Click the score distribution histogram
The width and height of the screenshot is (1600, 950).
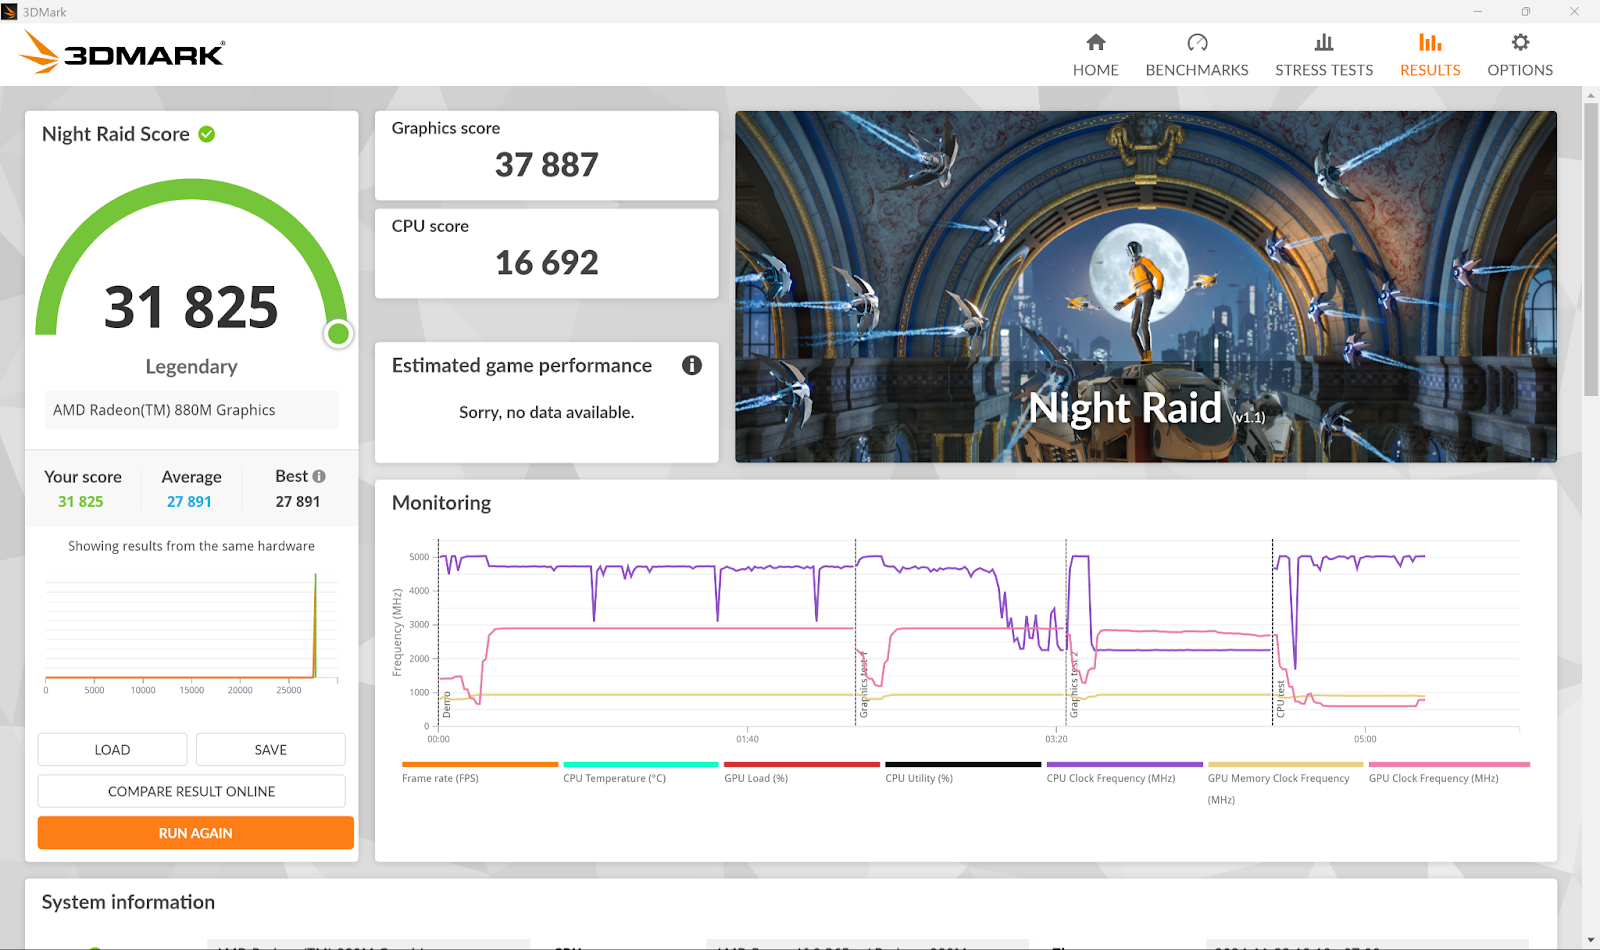[191, 632]
